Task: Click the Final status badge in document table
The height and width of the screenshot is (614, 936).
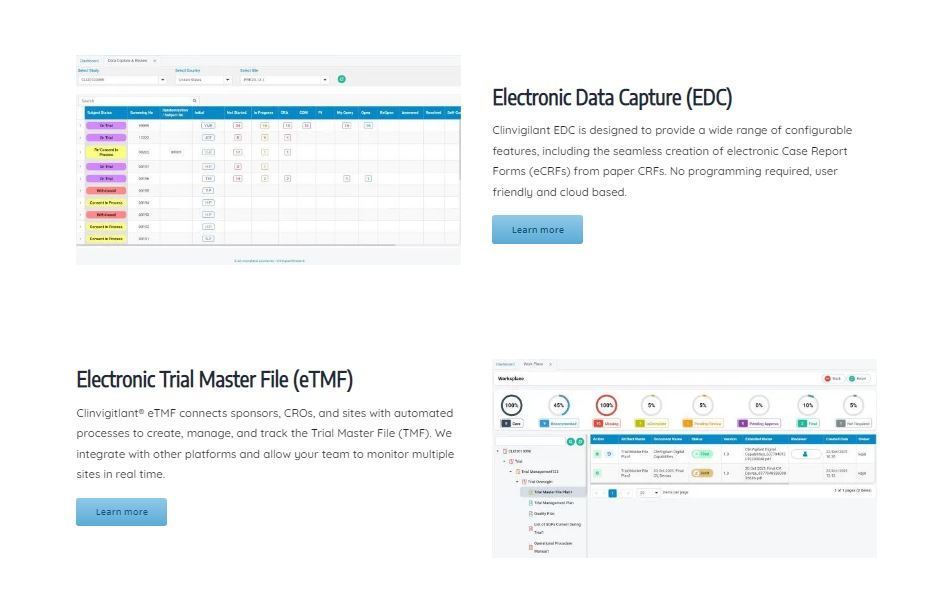Action: 702,454
